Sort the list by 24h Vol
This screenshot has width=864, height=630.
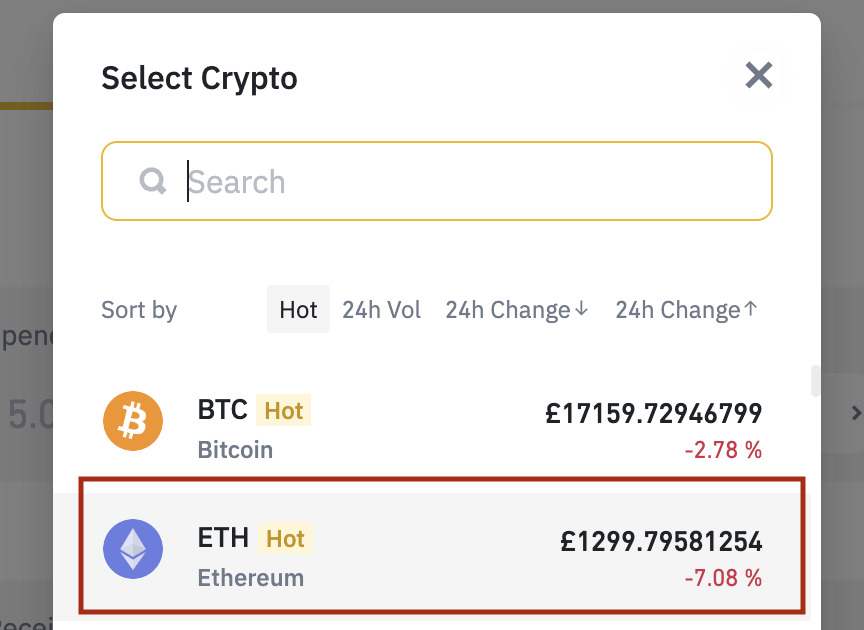(x=381, y=310)
